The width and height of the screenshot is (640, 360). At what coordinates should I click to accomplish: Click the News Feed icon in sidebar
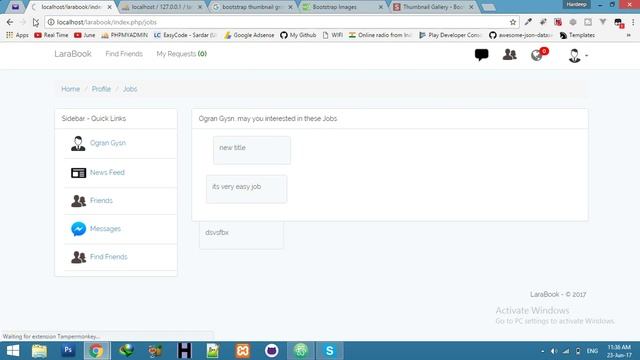click(78, 173)
